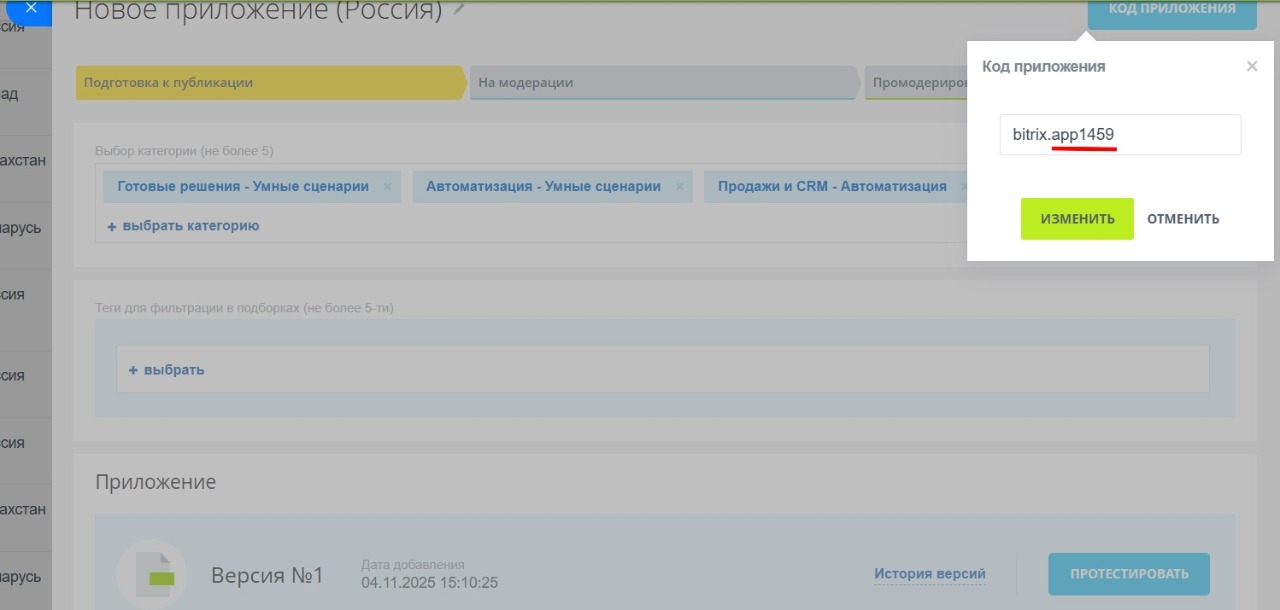Remove category "Продажи и CRM - Автоматизация" via its × icon
The image size is (1280, 610).
coord(963,186)
